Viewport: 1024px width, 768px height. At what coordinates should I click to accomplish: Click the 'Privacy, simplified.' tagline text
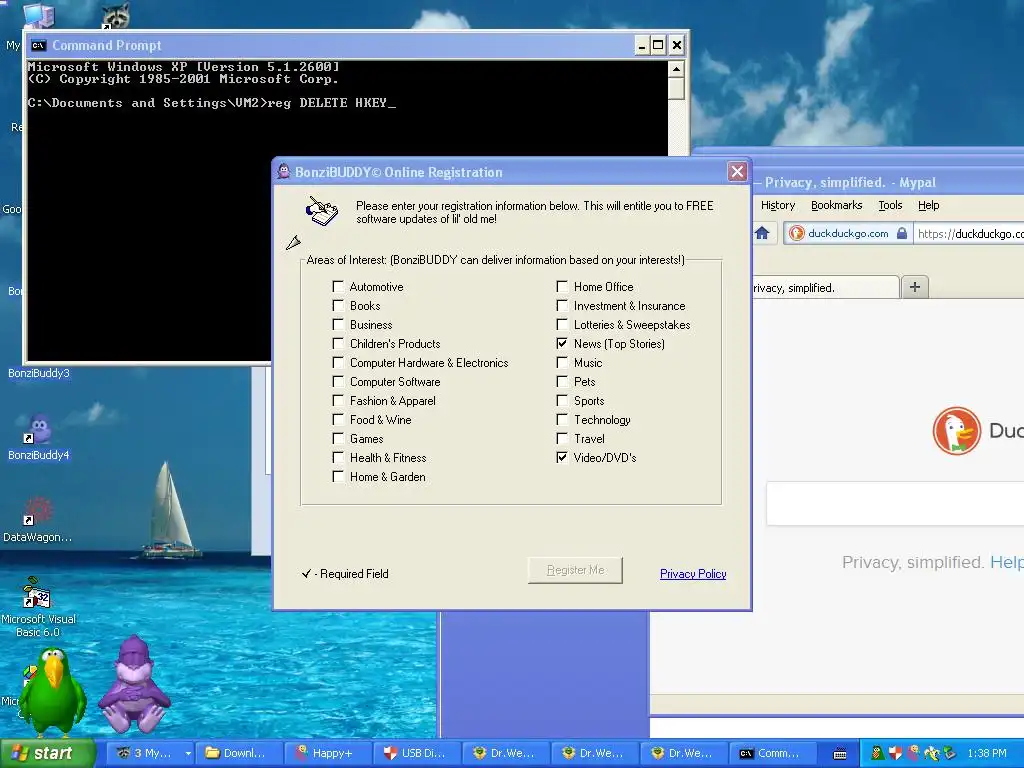(x=912, y=562)
